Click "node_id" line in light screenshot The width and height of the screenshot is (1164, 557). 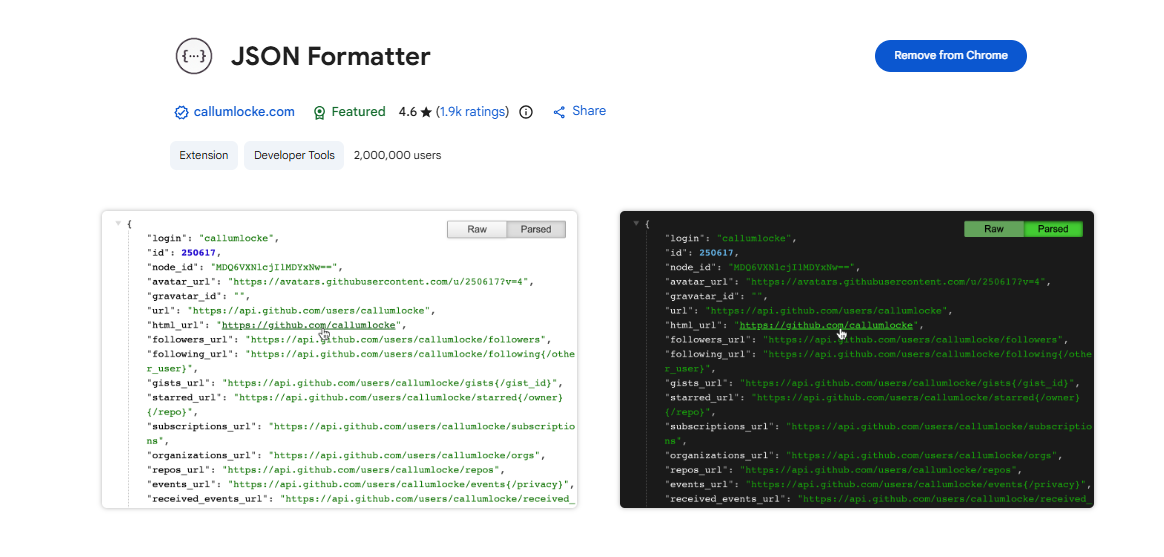pyautogui.click(x=244, y=267)
